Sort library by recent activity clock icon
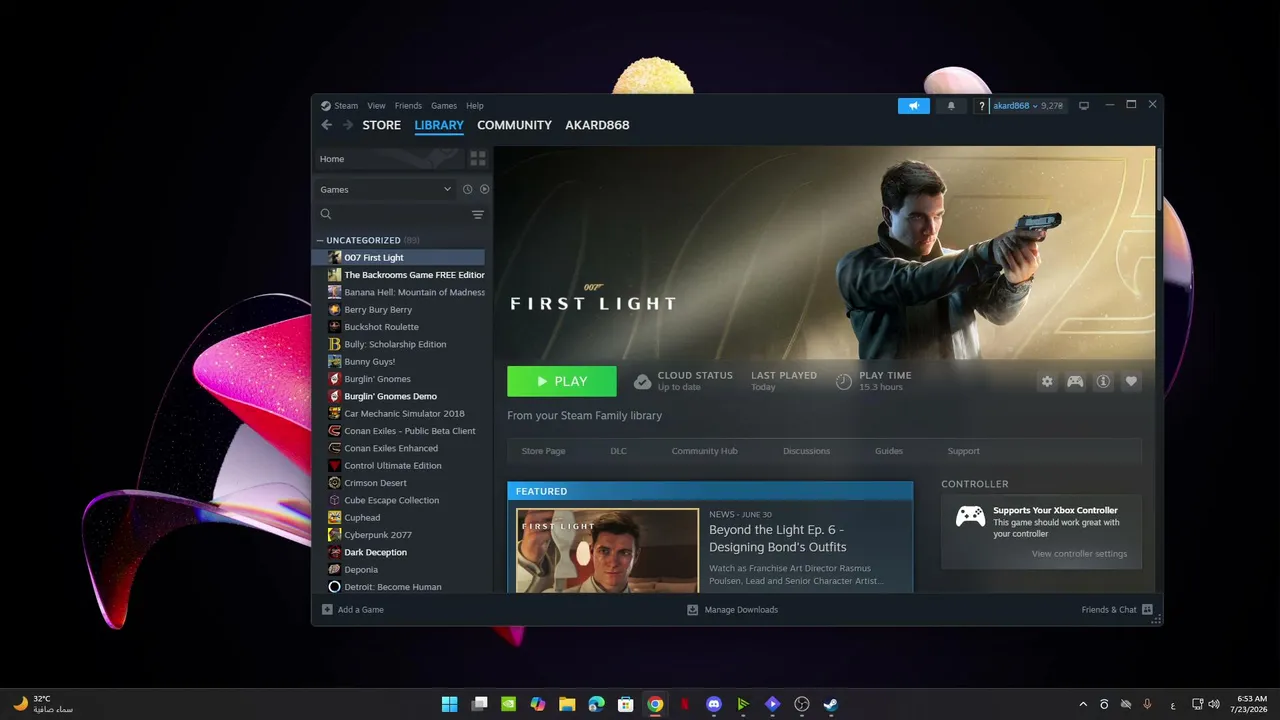 tap(467, 189)
